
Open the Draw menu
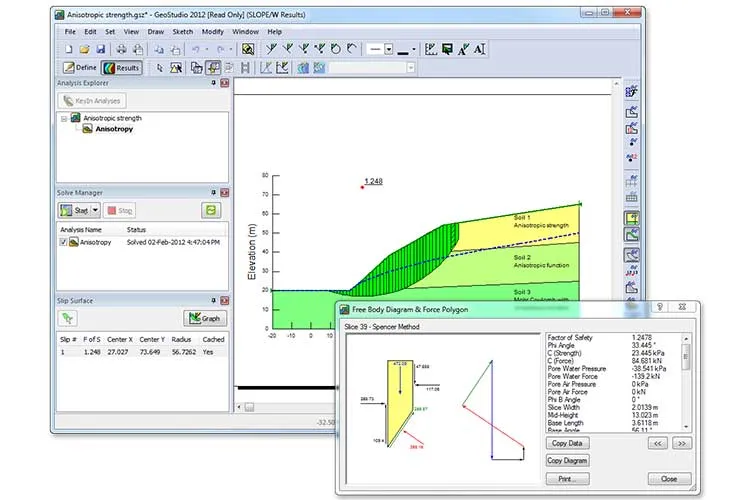[x=155, y=32]
